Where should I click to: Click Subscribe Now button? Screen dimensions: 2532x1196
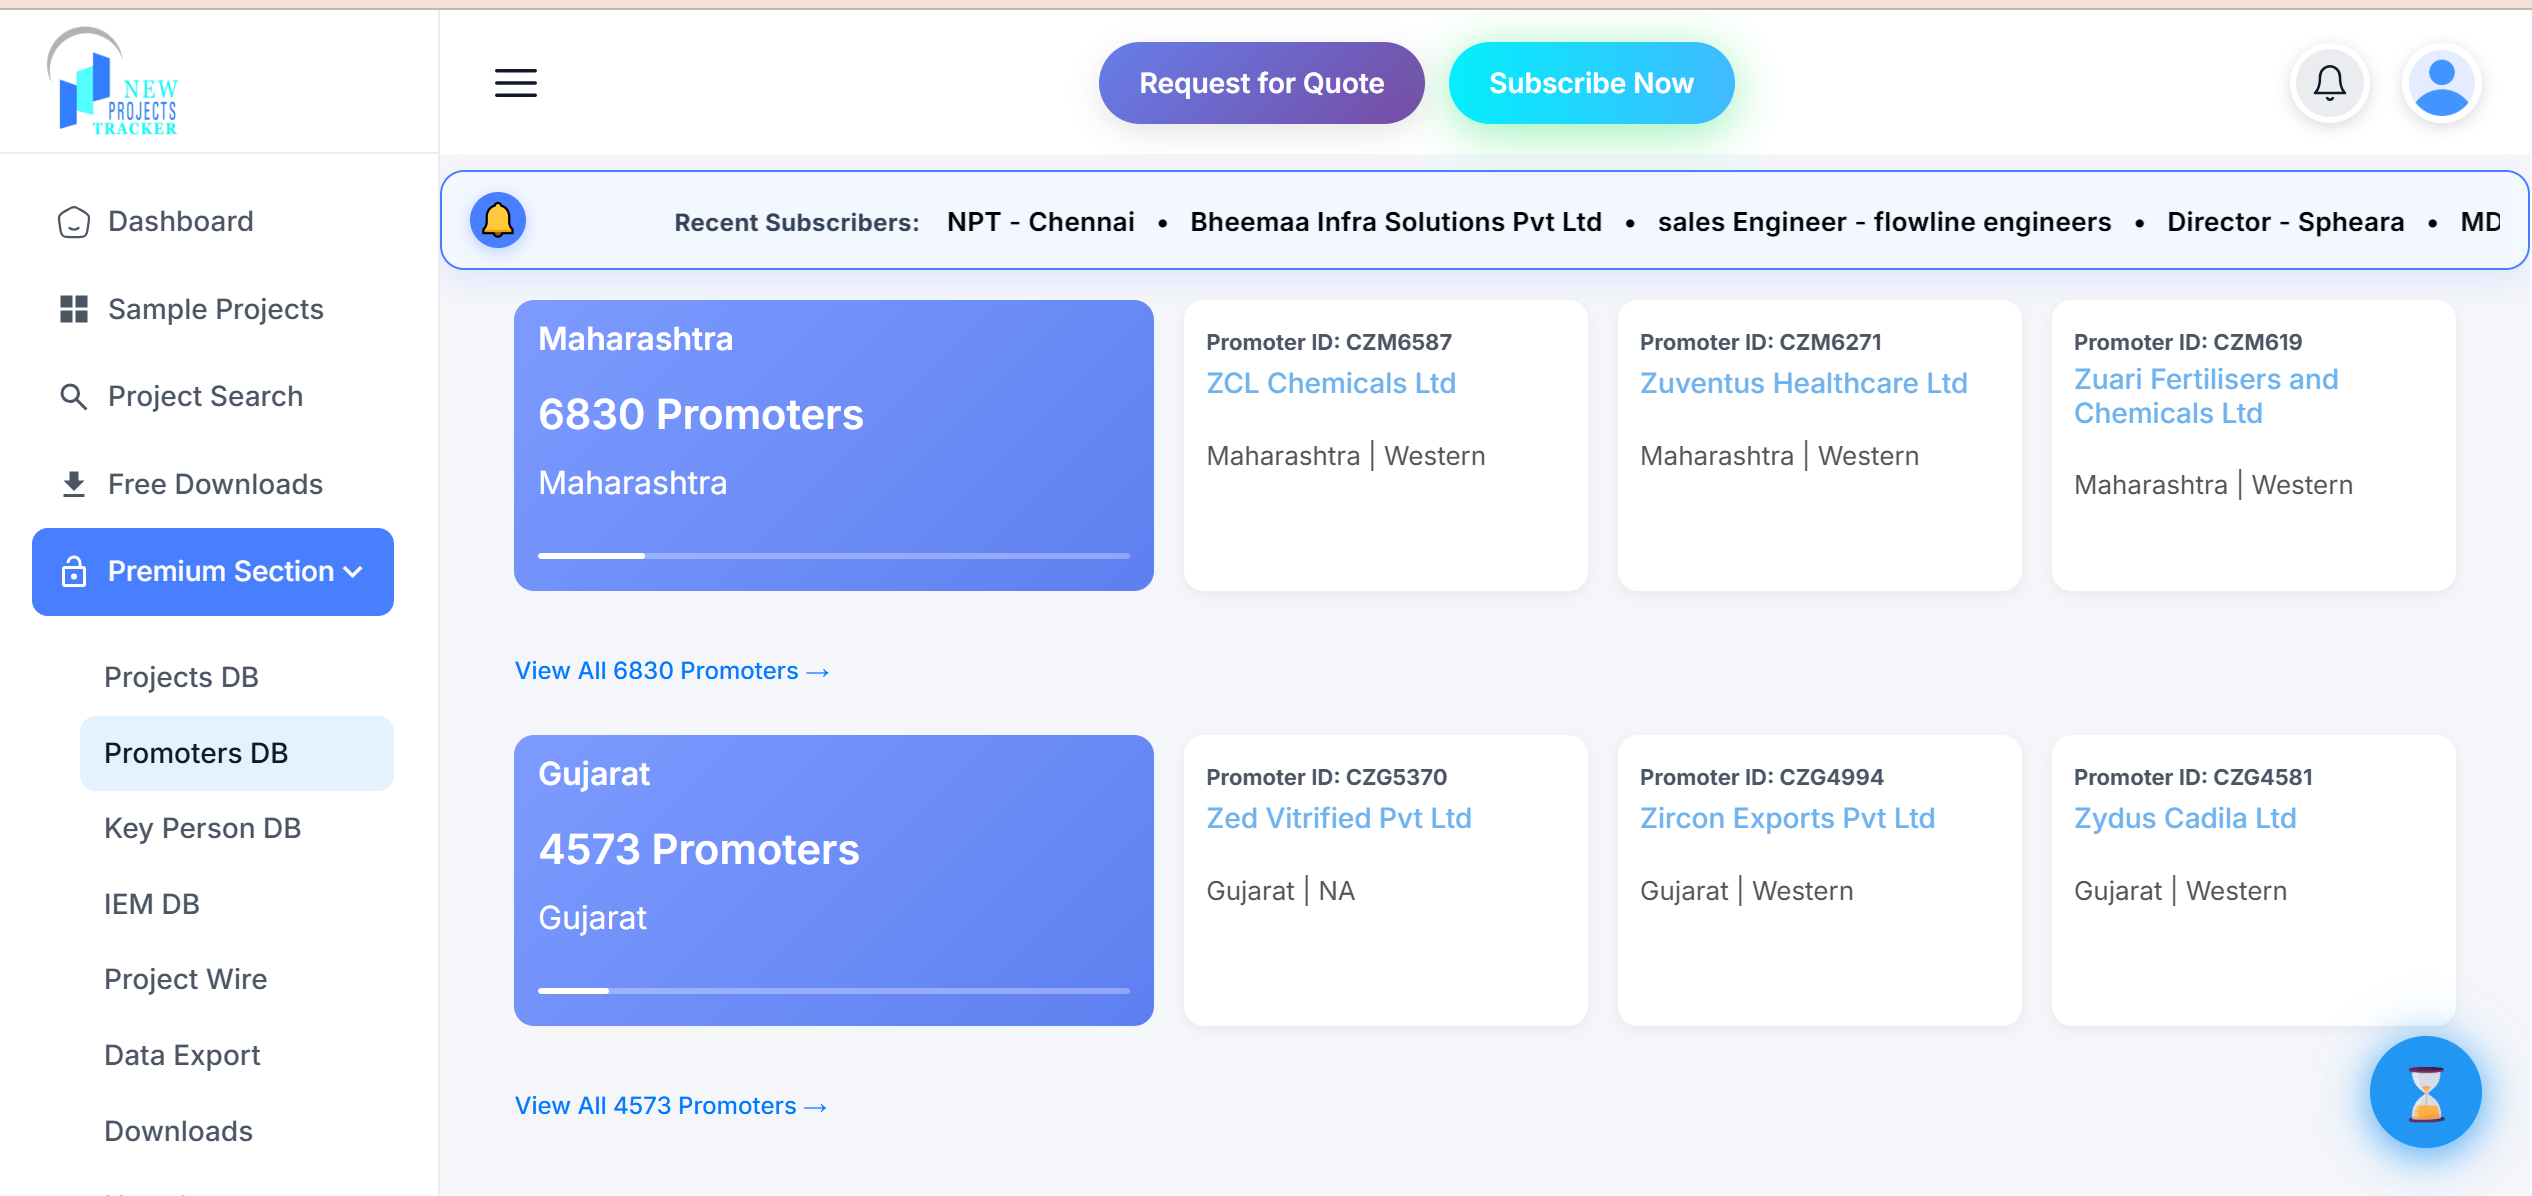click(x=1591, y=83)
